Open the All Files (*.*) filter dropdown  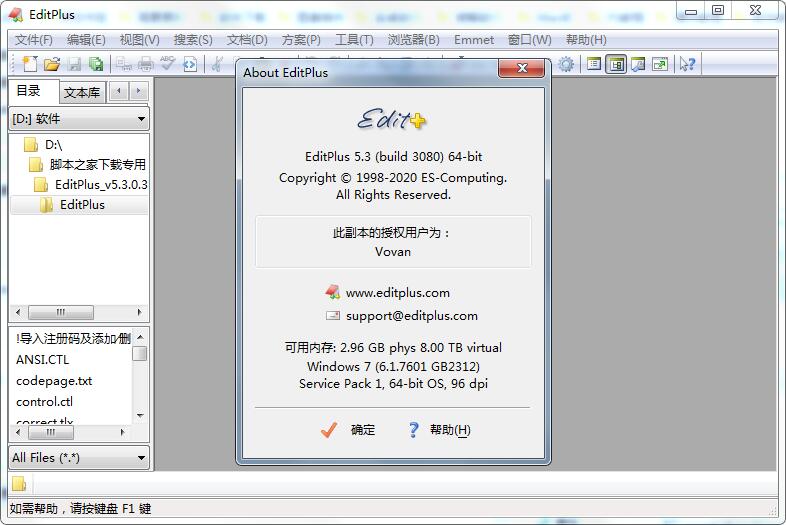(x=79, y=457)
